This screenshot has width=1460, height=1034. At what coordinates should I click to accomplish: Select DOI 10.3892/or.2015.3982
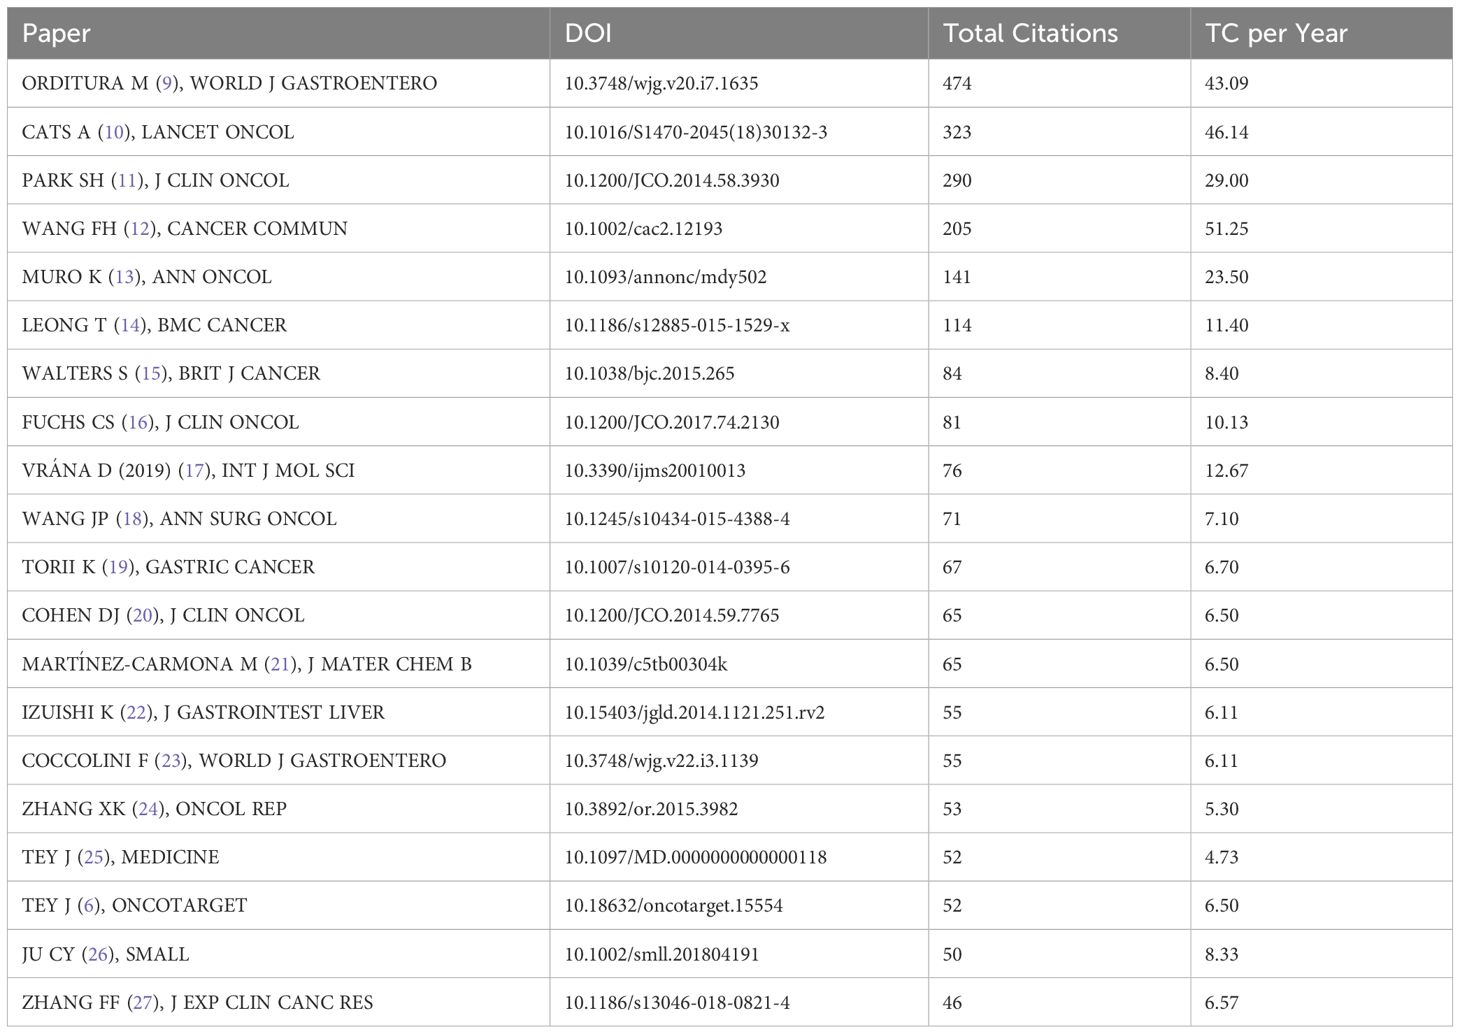(x=651, y=808)
